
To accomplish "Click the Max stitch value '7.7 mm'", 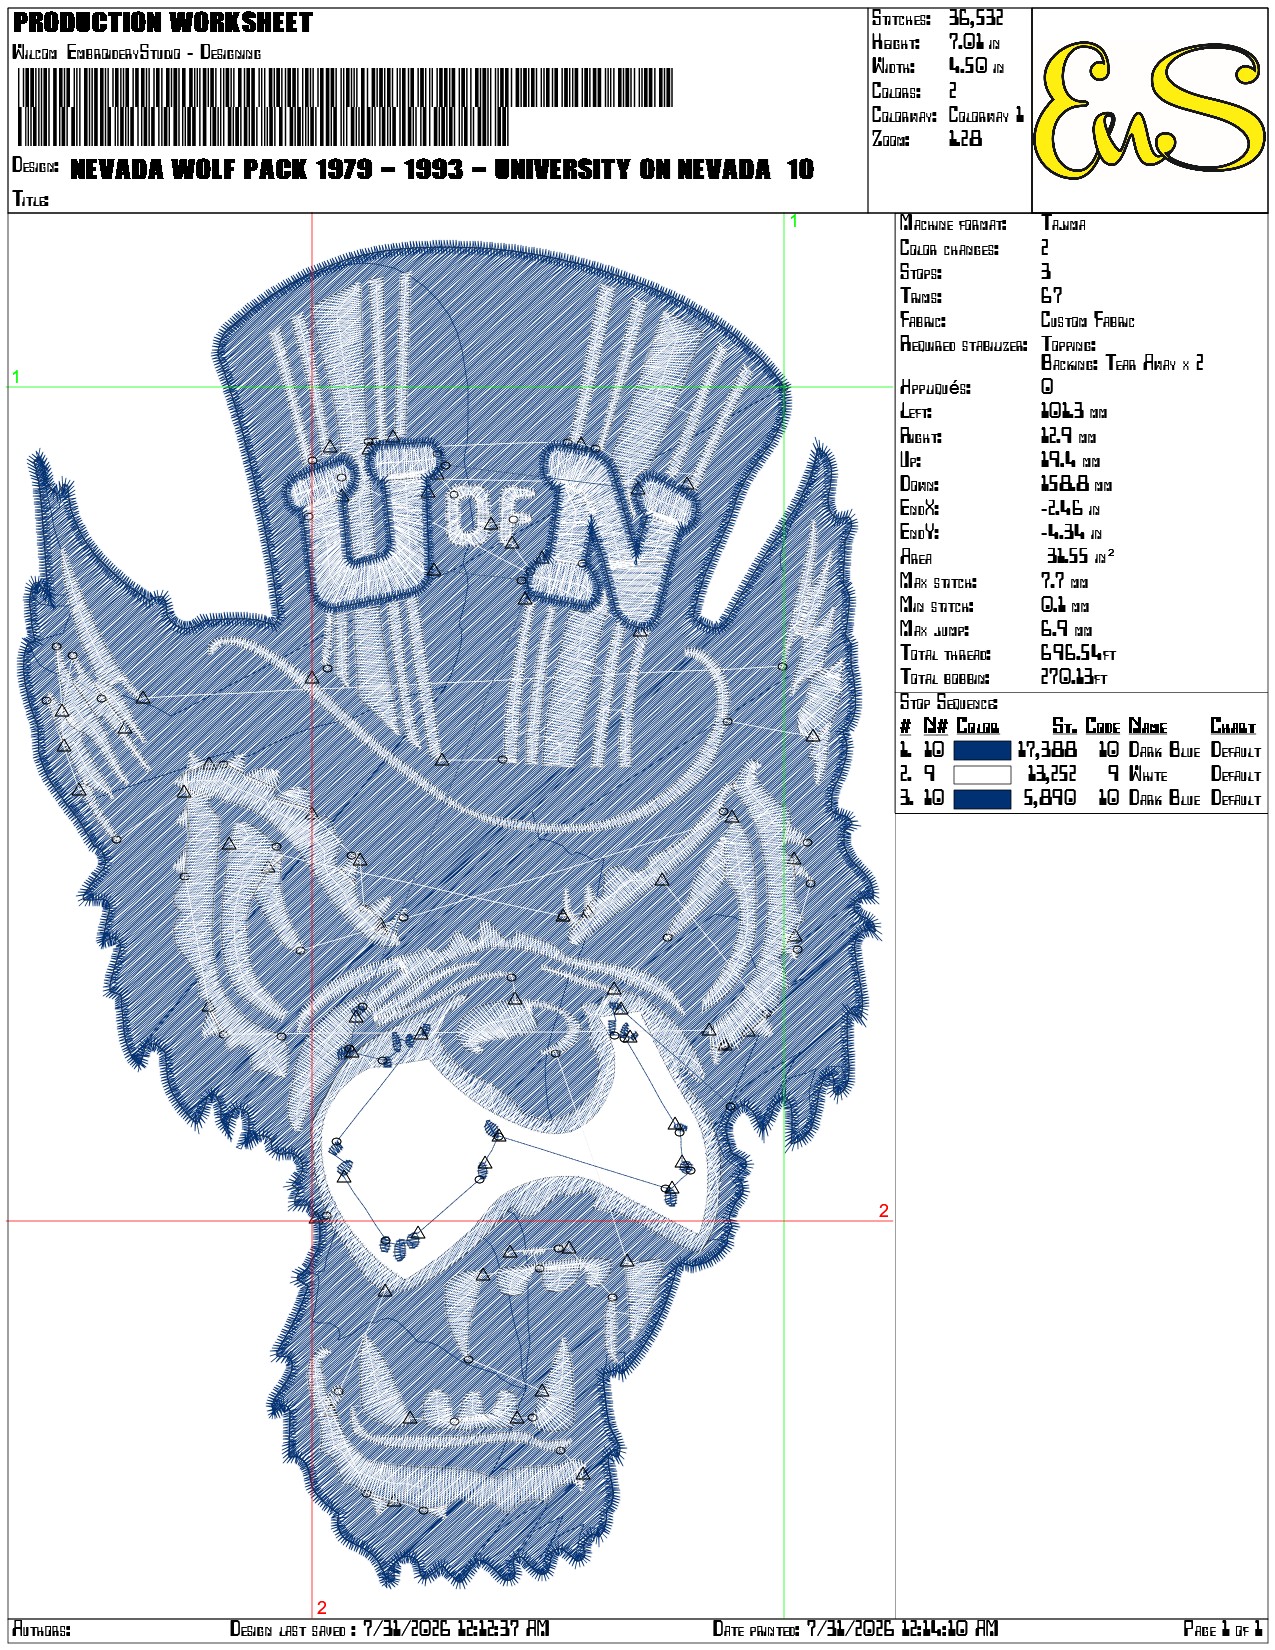I will (1064, 581).
